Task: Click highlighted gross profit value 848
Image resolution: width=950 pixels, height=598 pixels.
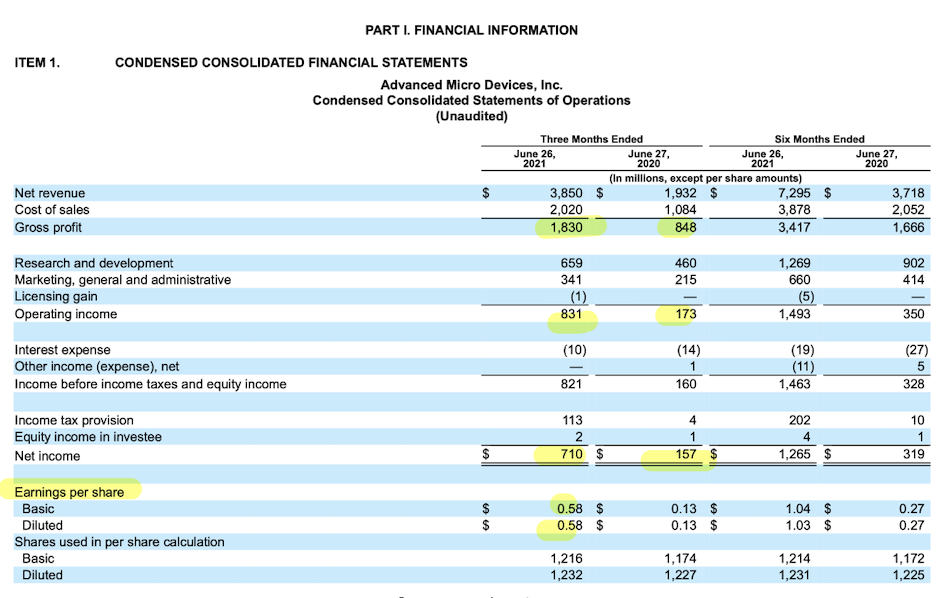Action: [x=686, y=228]
